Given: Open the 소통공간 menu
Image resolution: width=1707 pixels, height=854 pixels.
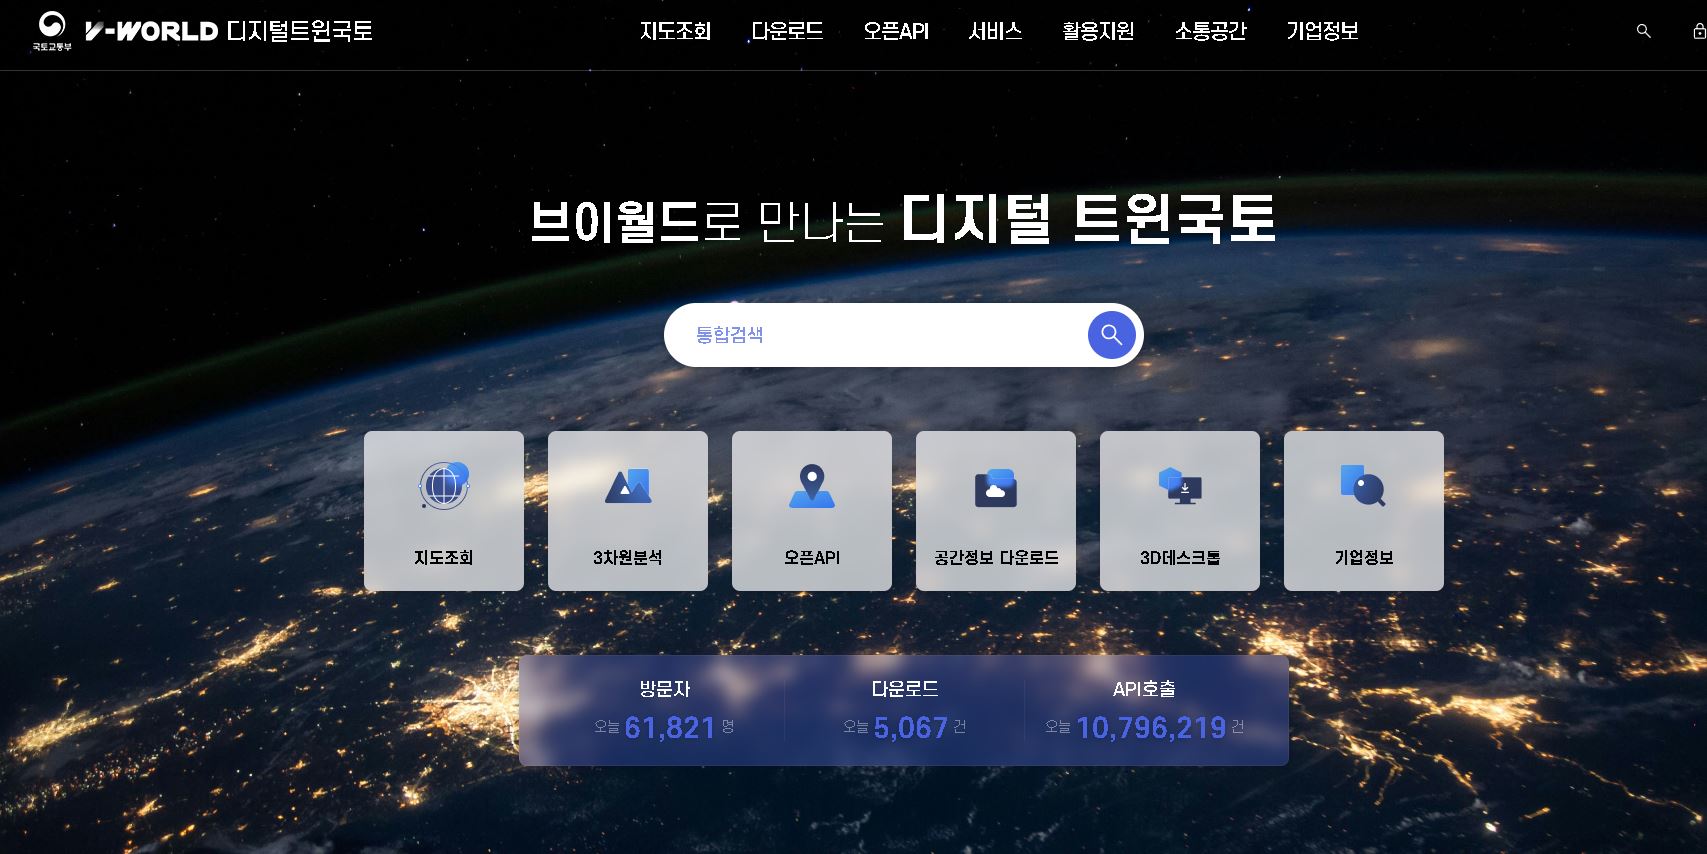Looking at the screenshot, I should click(1210, 31).
